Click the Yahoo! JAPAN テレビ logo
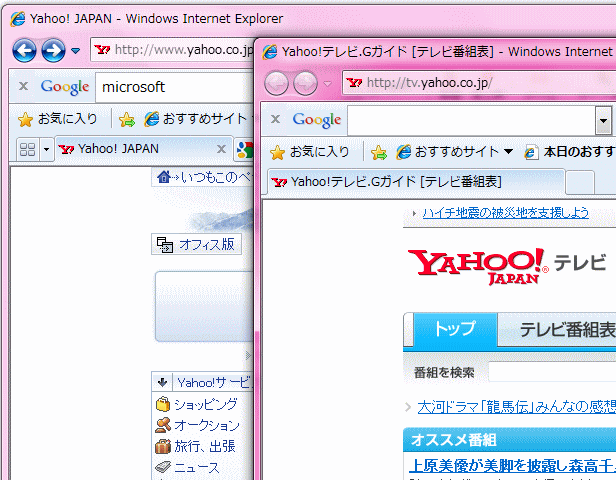 point(507,266)
